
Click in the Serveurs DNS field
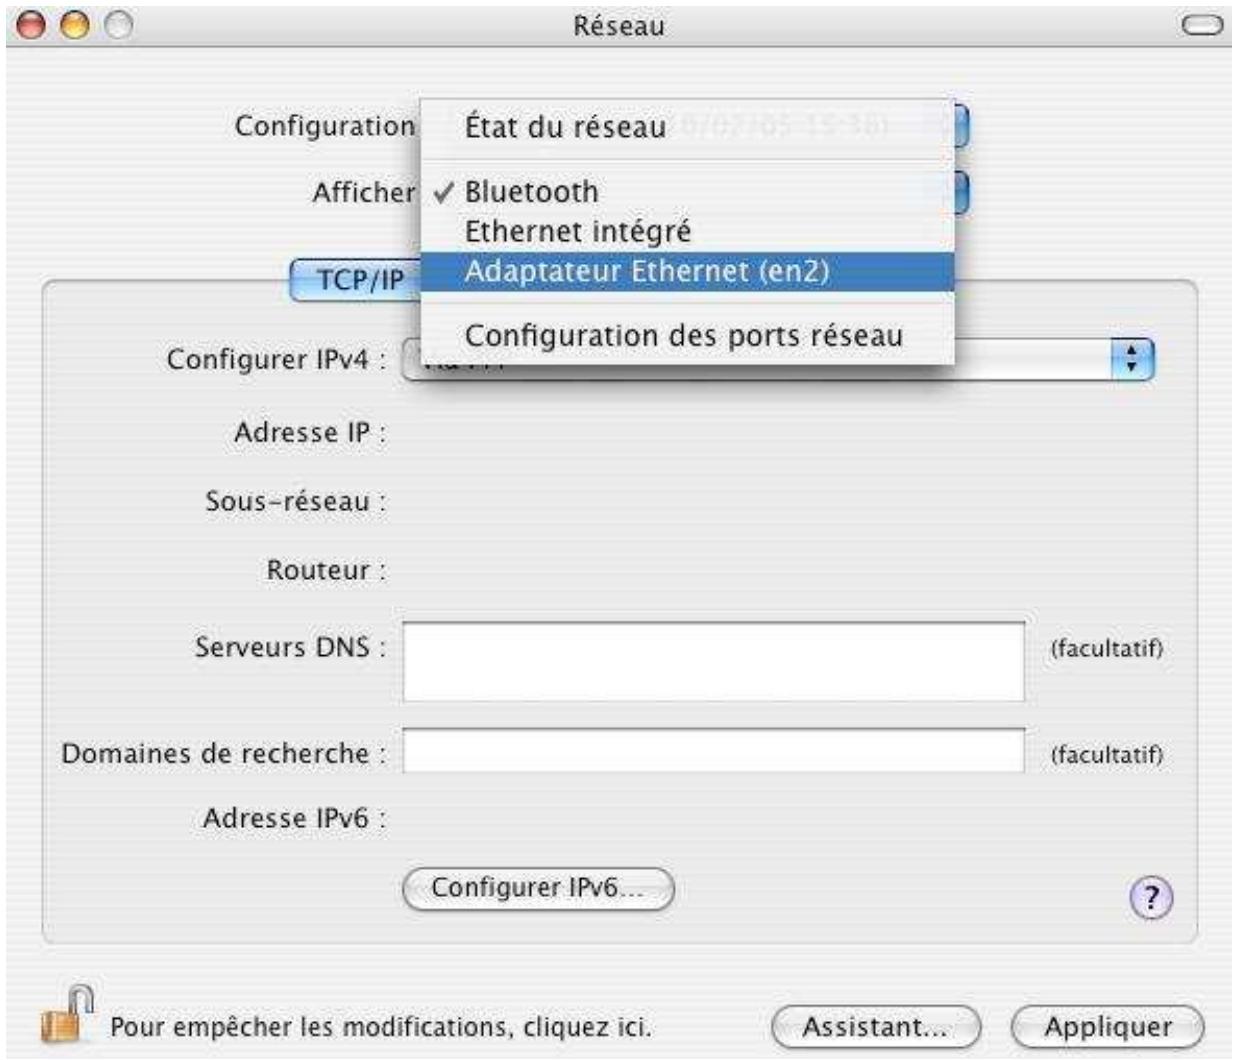[x=714, y=661]
